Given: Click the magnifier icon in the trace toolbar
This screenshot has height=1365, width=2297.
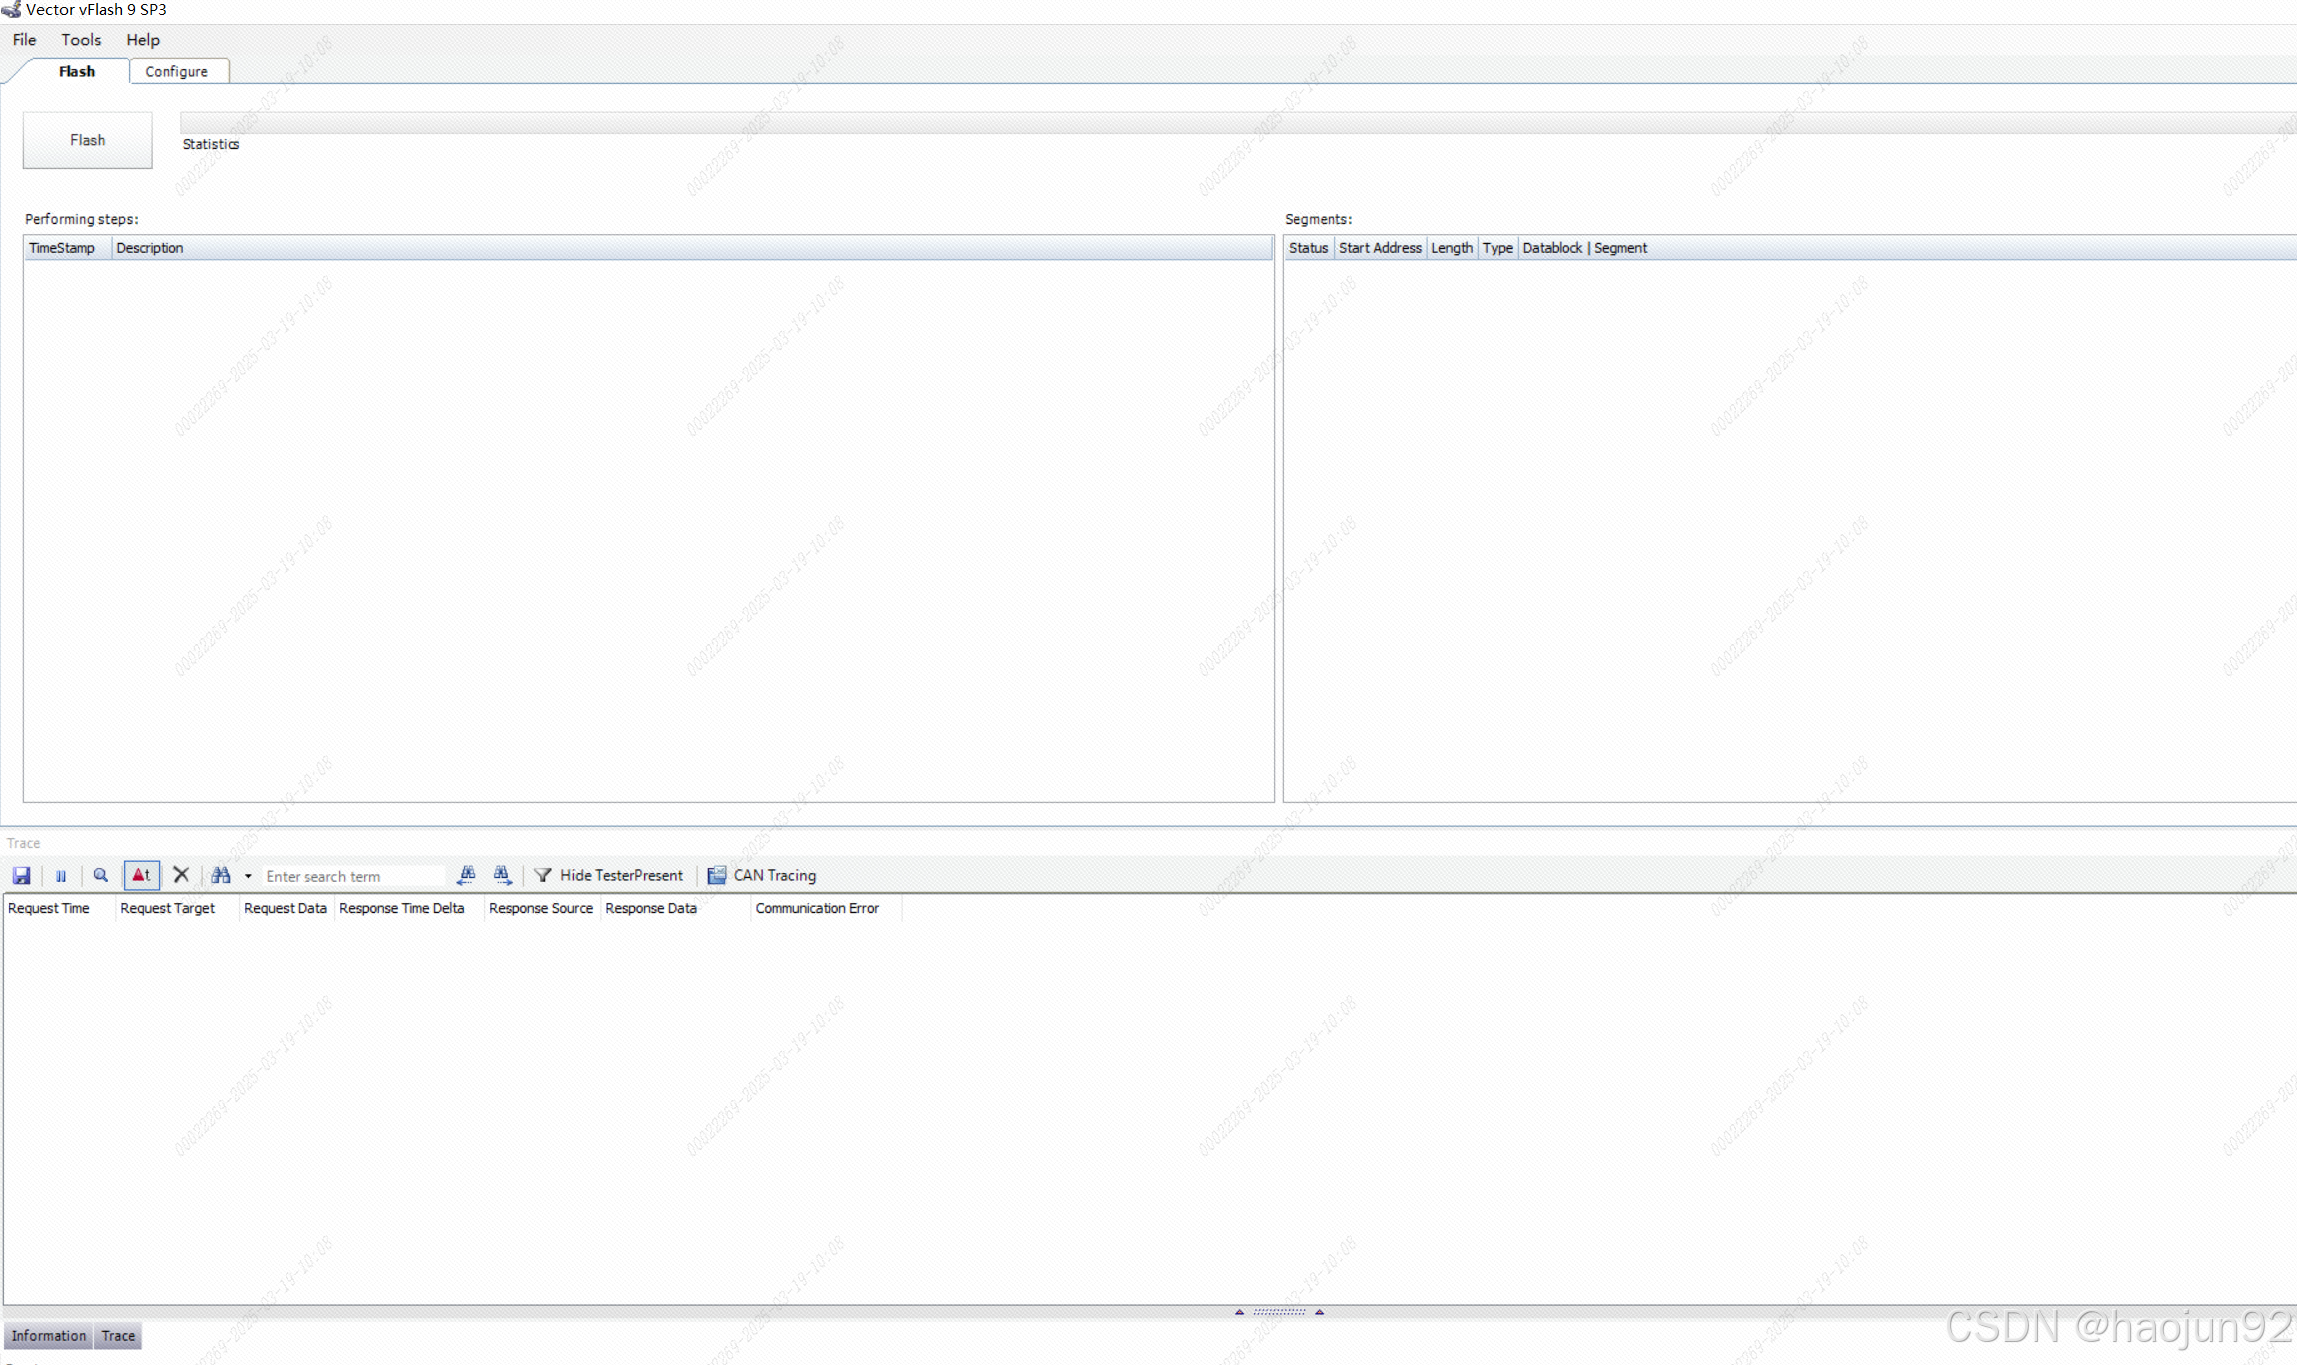Looking at the screenshot, I should pos(100,876).
